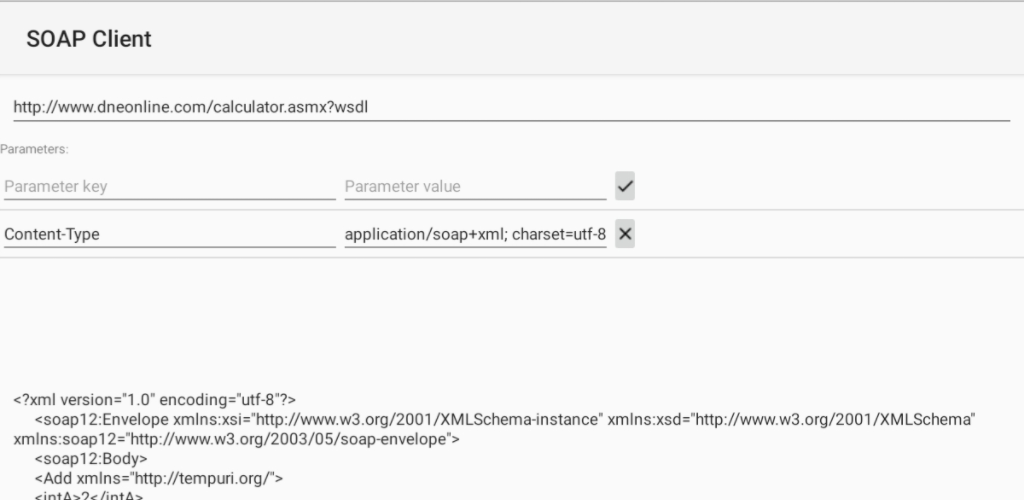
Task: Remove the Content-Type parameter with X icon
Action: pyautogui.click(x=625, y=234)
